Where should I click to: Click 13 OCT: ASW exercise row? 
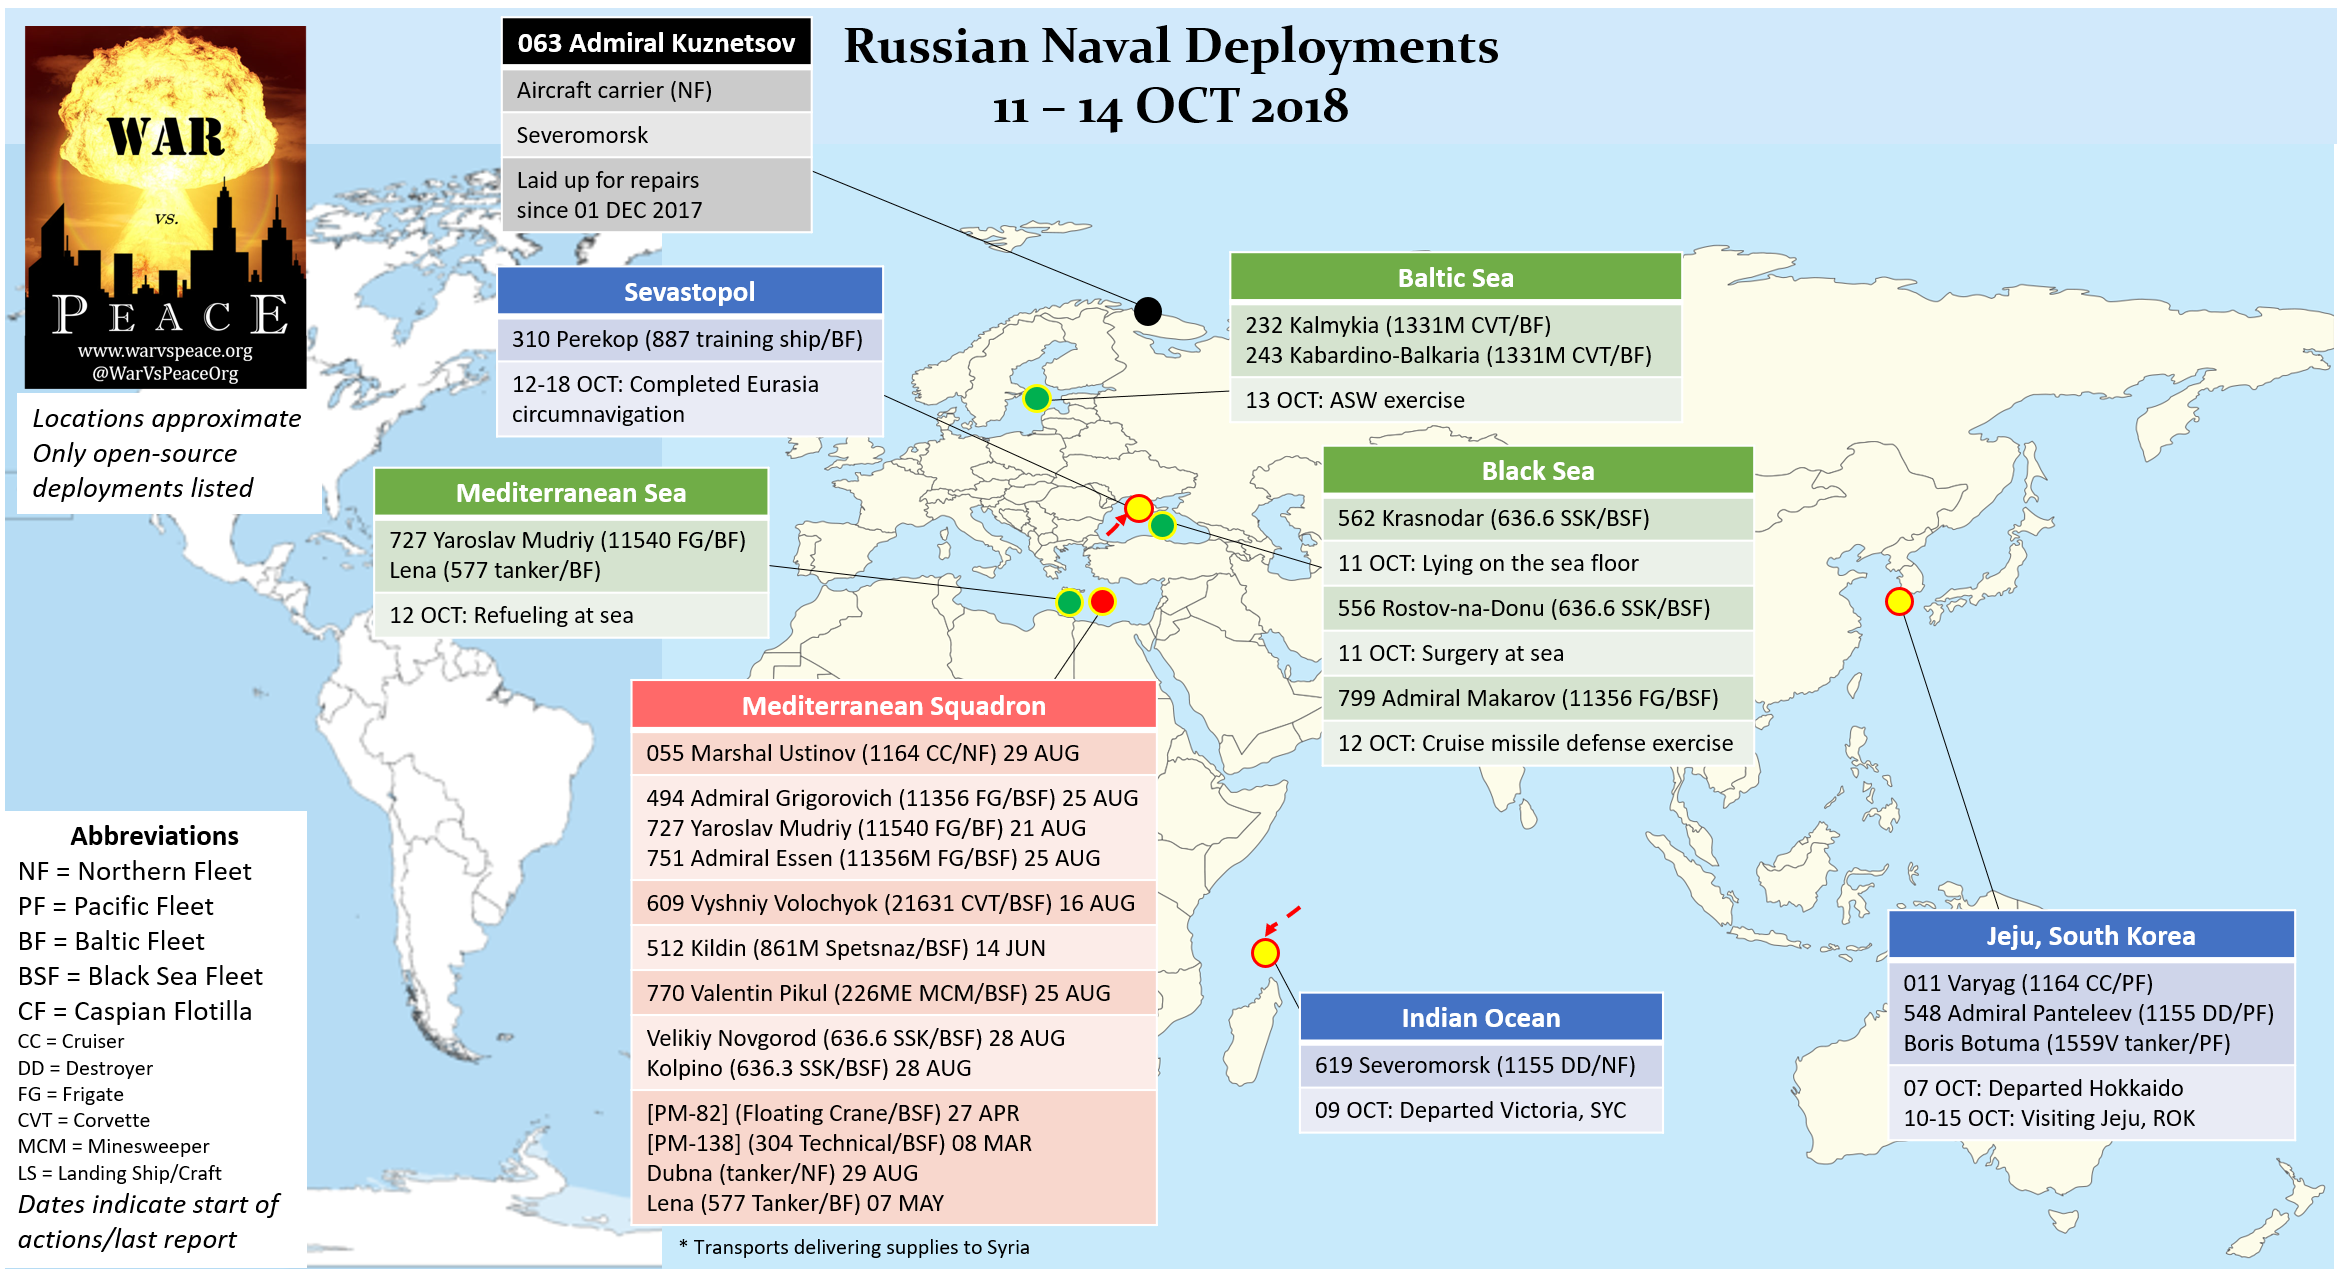(x=1455, y=400)
